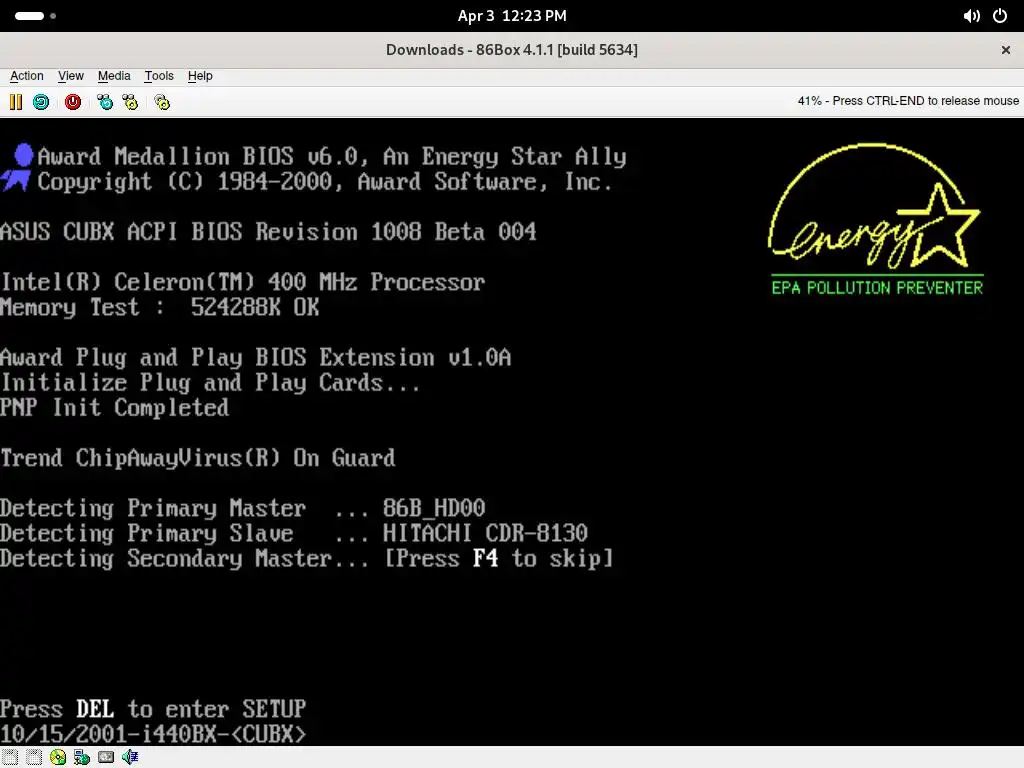Click the '41% - Press CTRL-END to release mouse' text
The image size is (1024, 768).
point(908,101)
